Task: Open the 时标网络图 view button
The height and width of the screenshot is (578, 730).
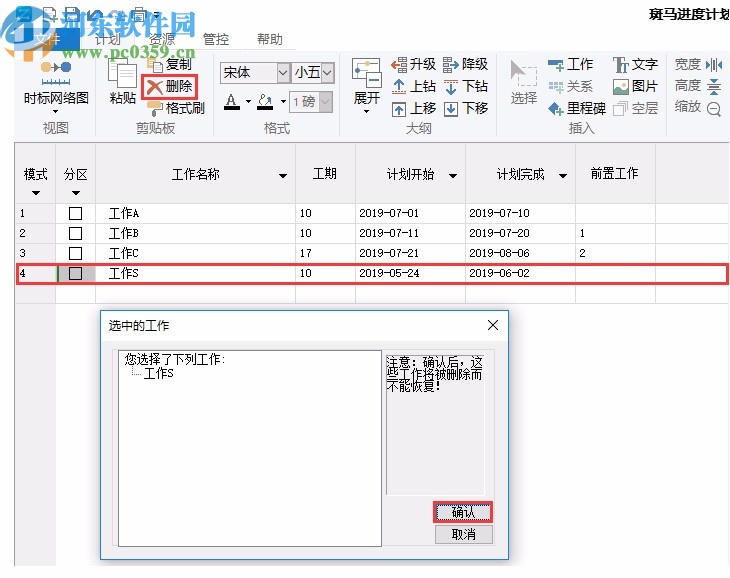Action: pos(56,86)
